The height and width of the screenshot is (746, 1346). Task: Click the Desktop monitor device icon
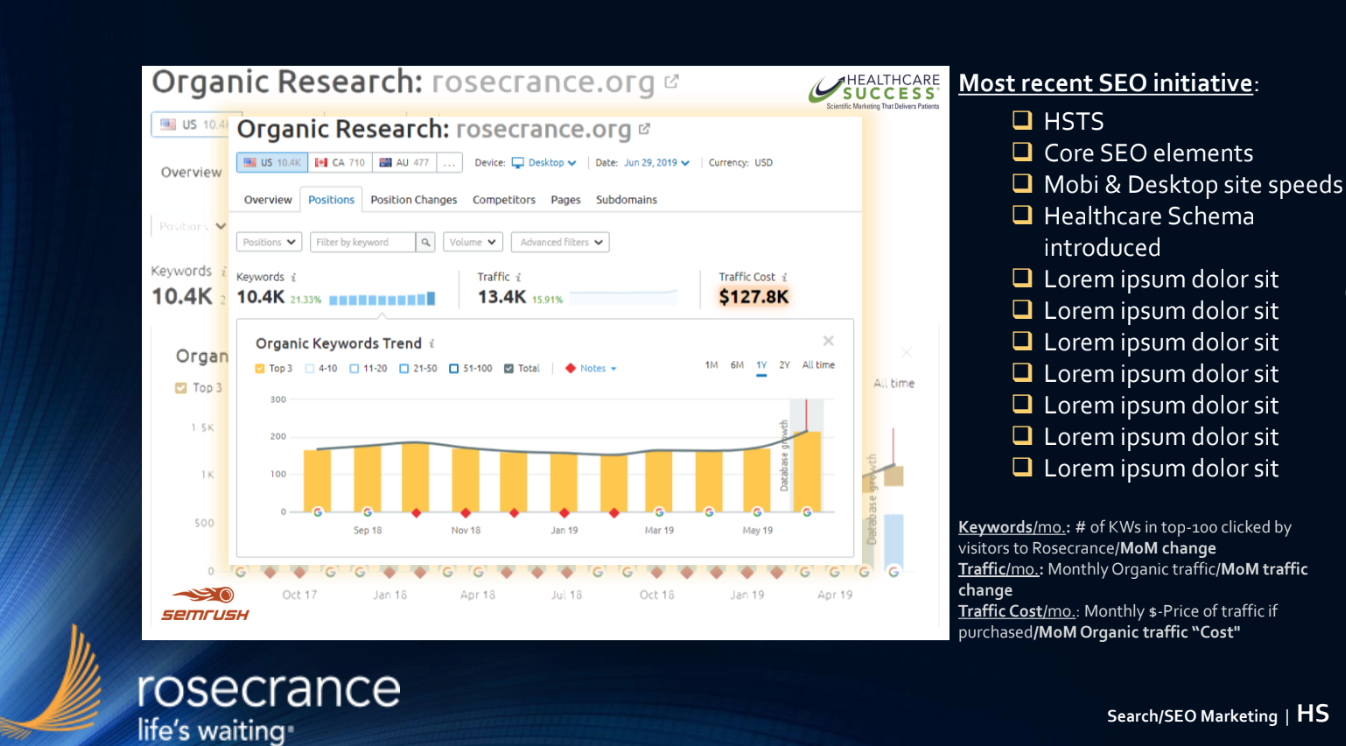[x=518, y=163]
